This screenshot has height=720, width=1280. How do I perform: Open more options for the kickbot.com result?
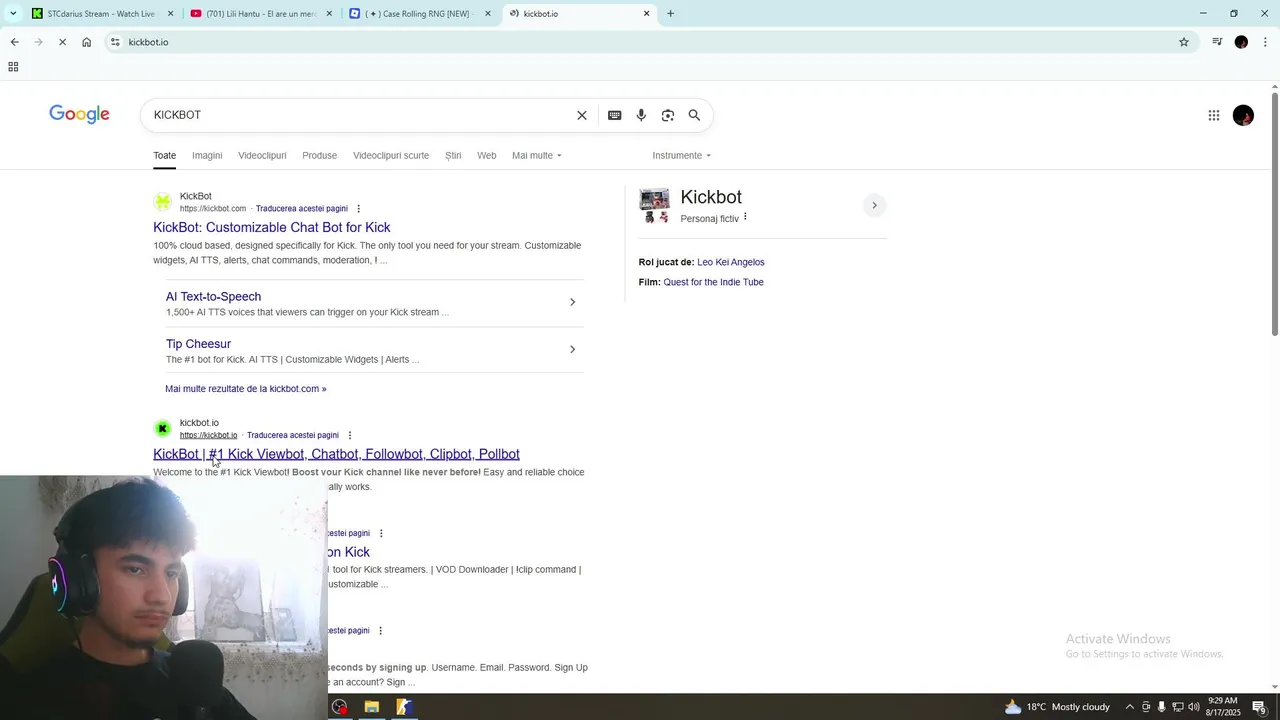pyautogui.click(x=358, y=209)
